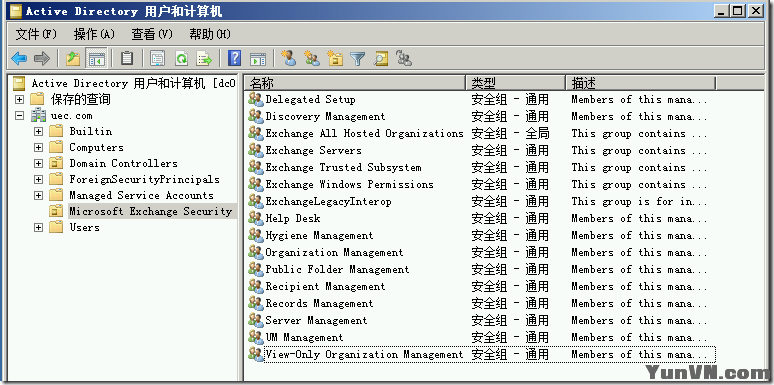
Task: Click the Domain Controllers OU folder icon
Action: point(56,163)
